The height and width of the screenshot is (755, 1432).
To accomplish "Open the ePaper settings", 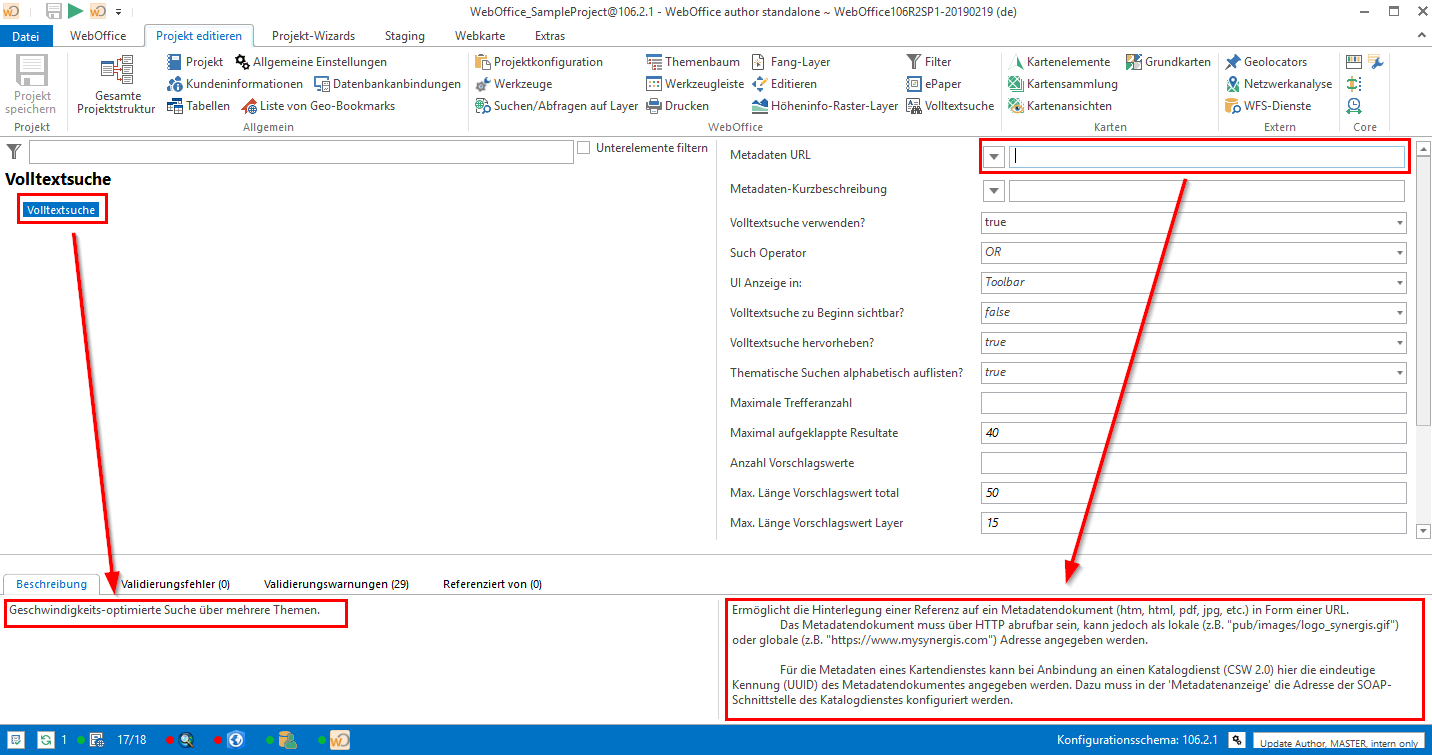I will tap(914, 83).
